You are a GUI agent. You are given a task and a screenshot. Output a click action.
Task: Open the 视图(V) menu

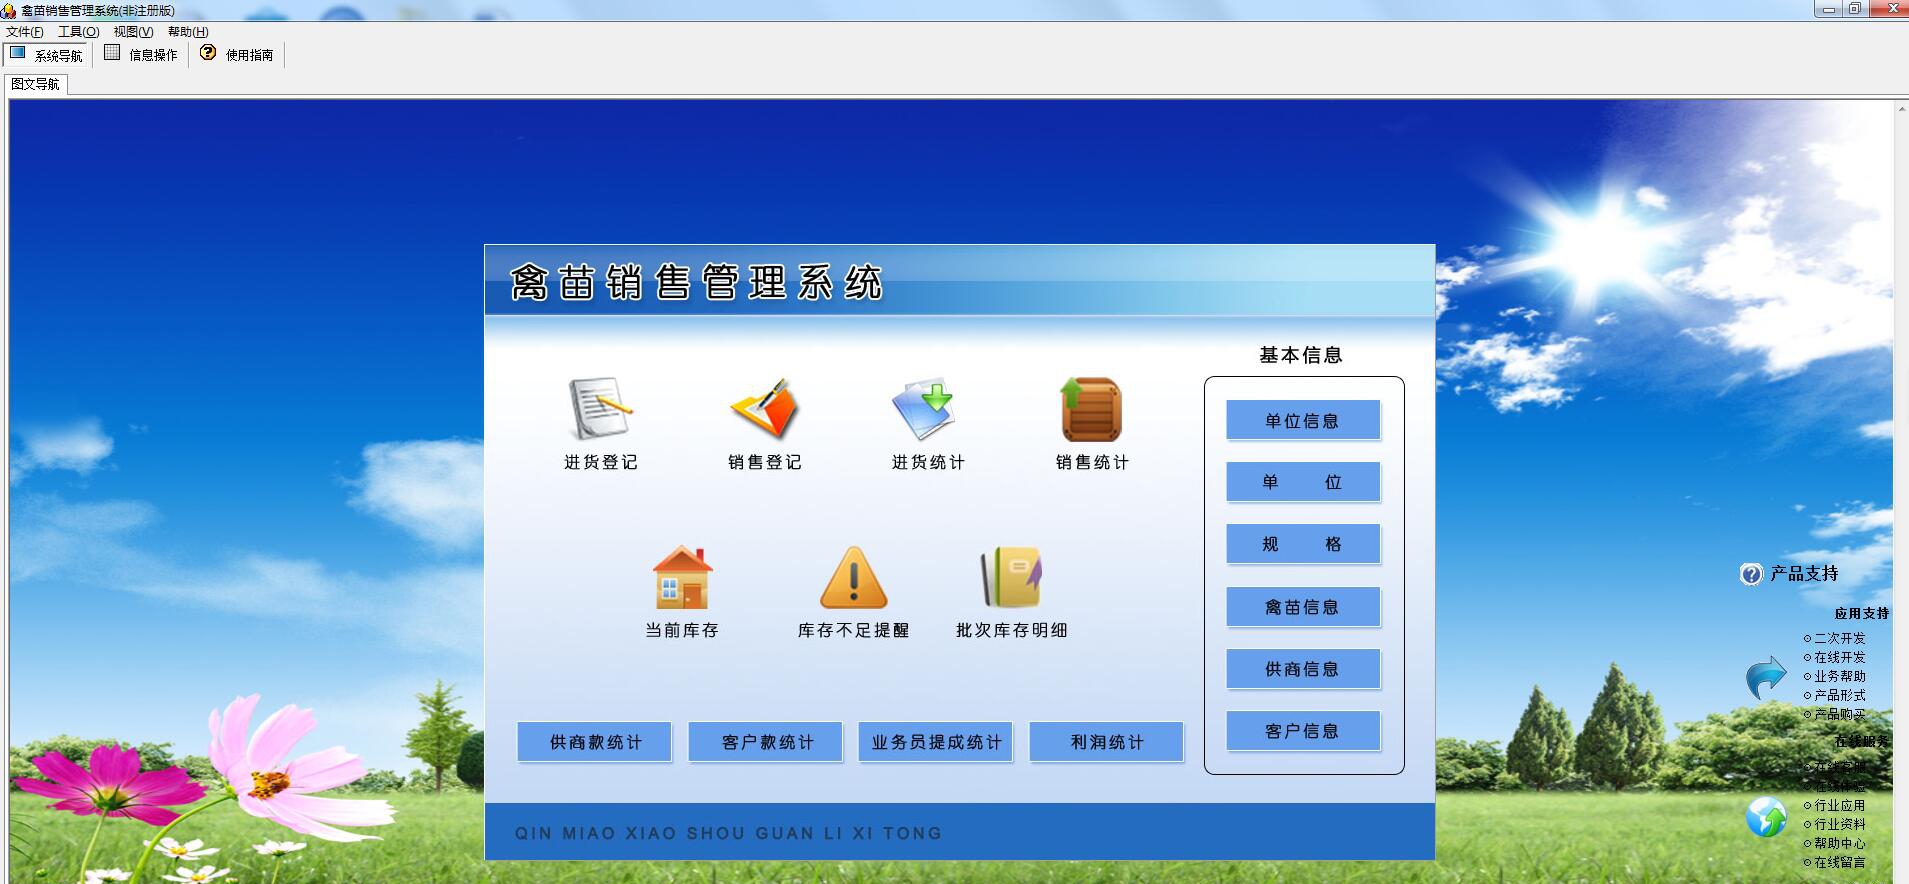(x=133, y=32)
